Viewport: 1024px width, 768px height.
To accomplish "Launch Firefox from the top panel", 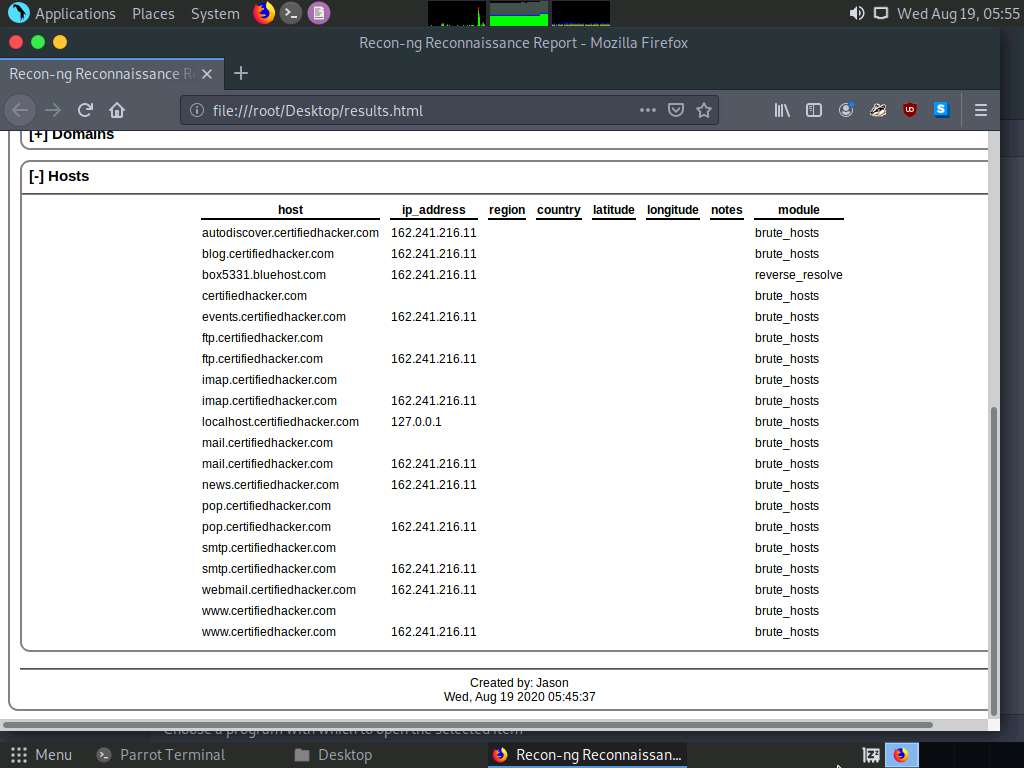I will coord(264,13).
